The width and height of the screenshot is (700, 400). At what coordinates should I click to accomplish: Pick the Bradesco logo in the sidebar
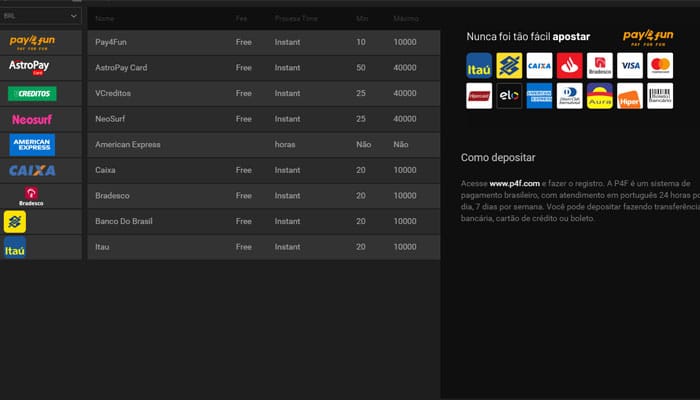click(x=31, y=196)
